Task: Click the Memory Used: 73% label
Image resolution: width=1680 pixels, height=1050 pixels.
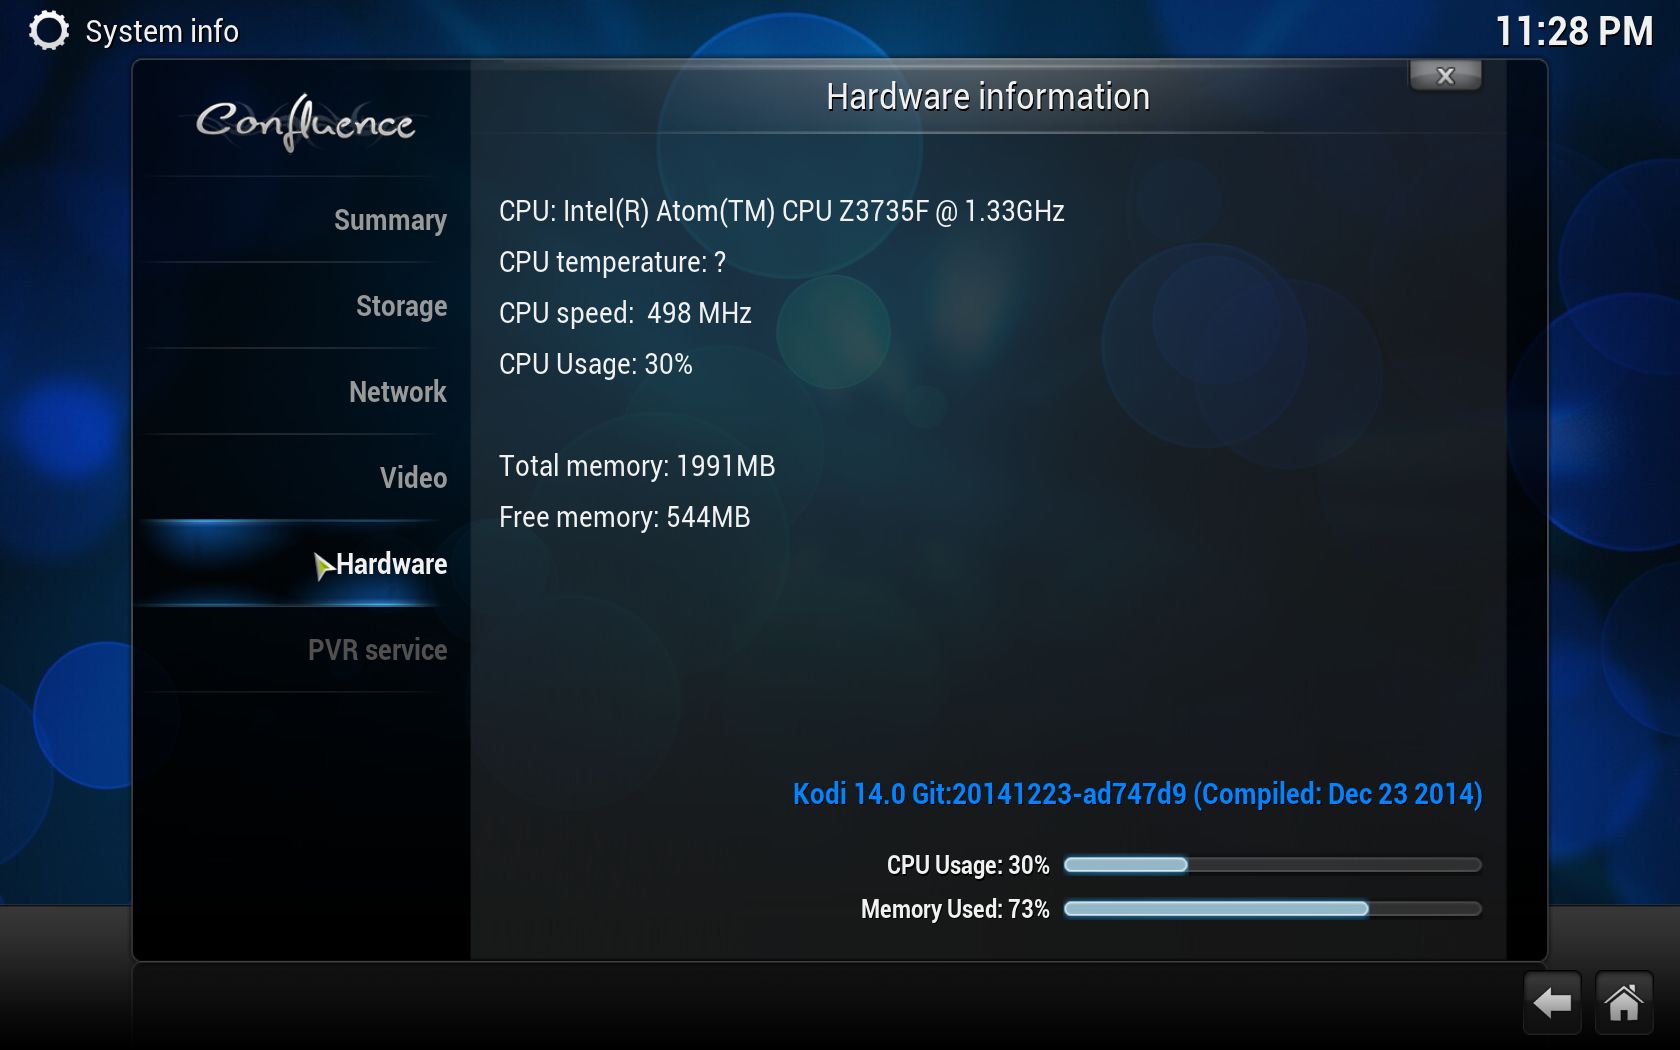Action: (955, 909)
